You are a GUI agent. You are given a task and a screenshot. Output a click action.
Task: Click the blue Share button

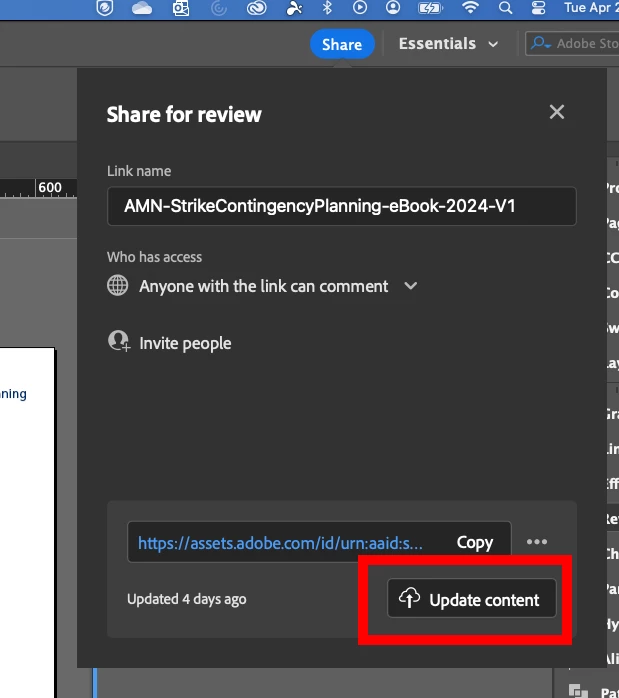pyautogui.click(x=342, y=44)
